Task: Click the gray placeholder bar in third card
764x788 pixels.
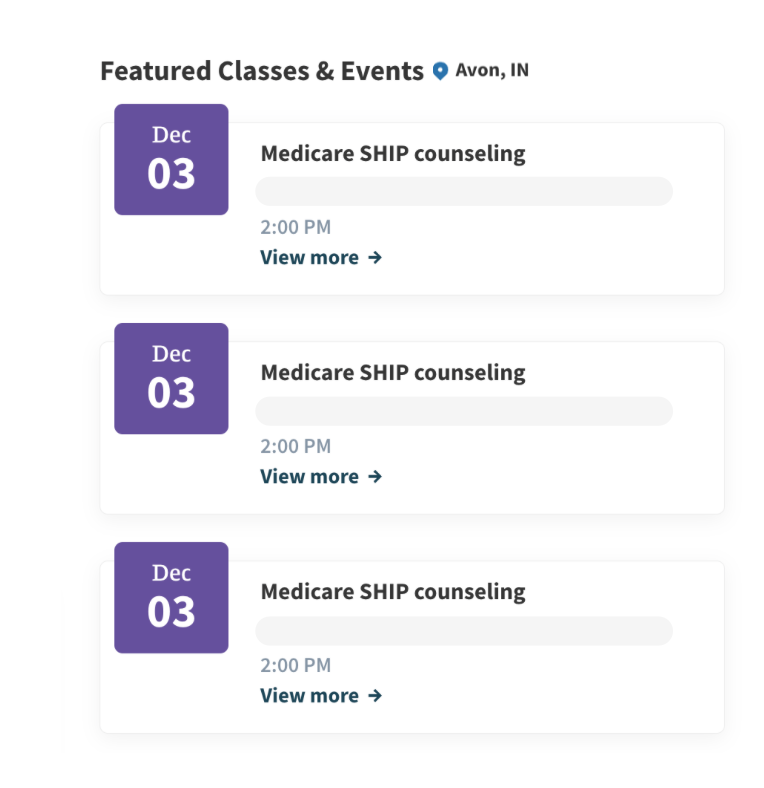Action: pos(464,631)
